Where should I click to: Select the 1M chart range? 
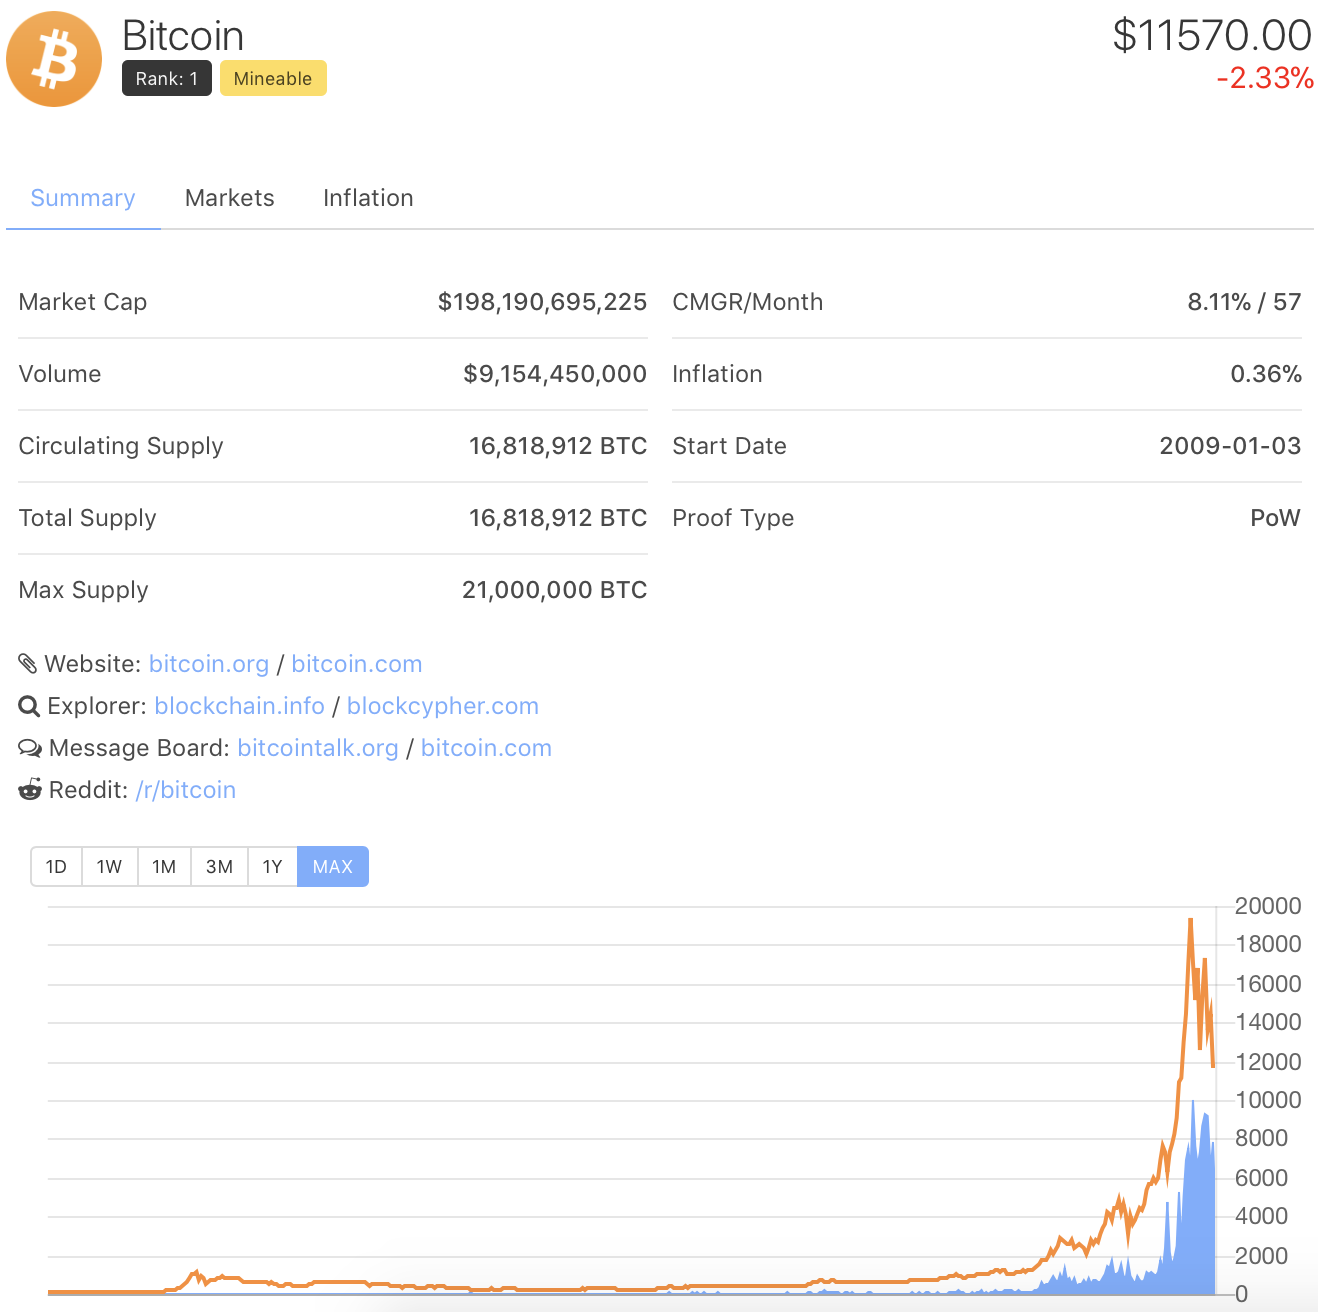coord(164,866)
